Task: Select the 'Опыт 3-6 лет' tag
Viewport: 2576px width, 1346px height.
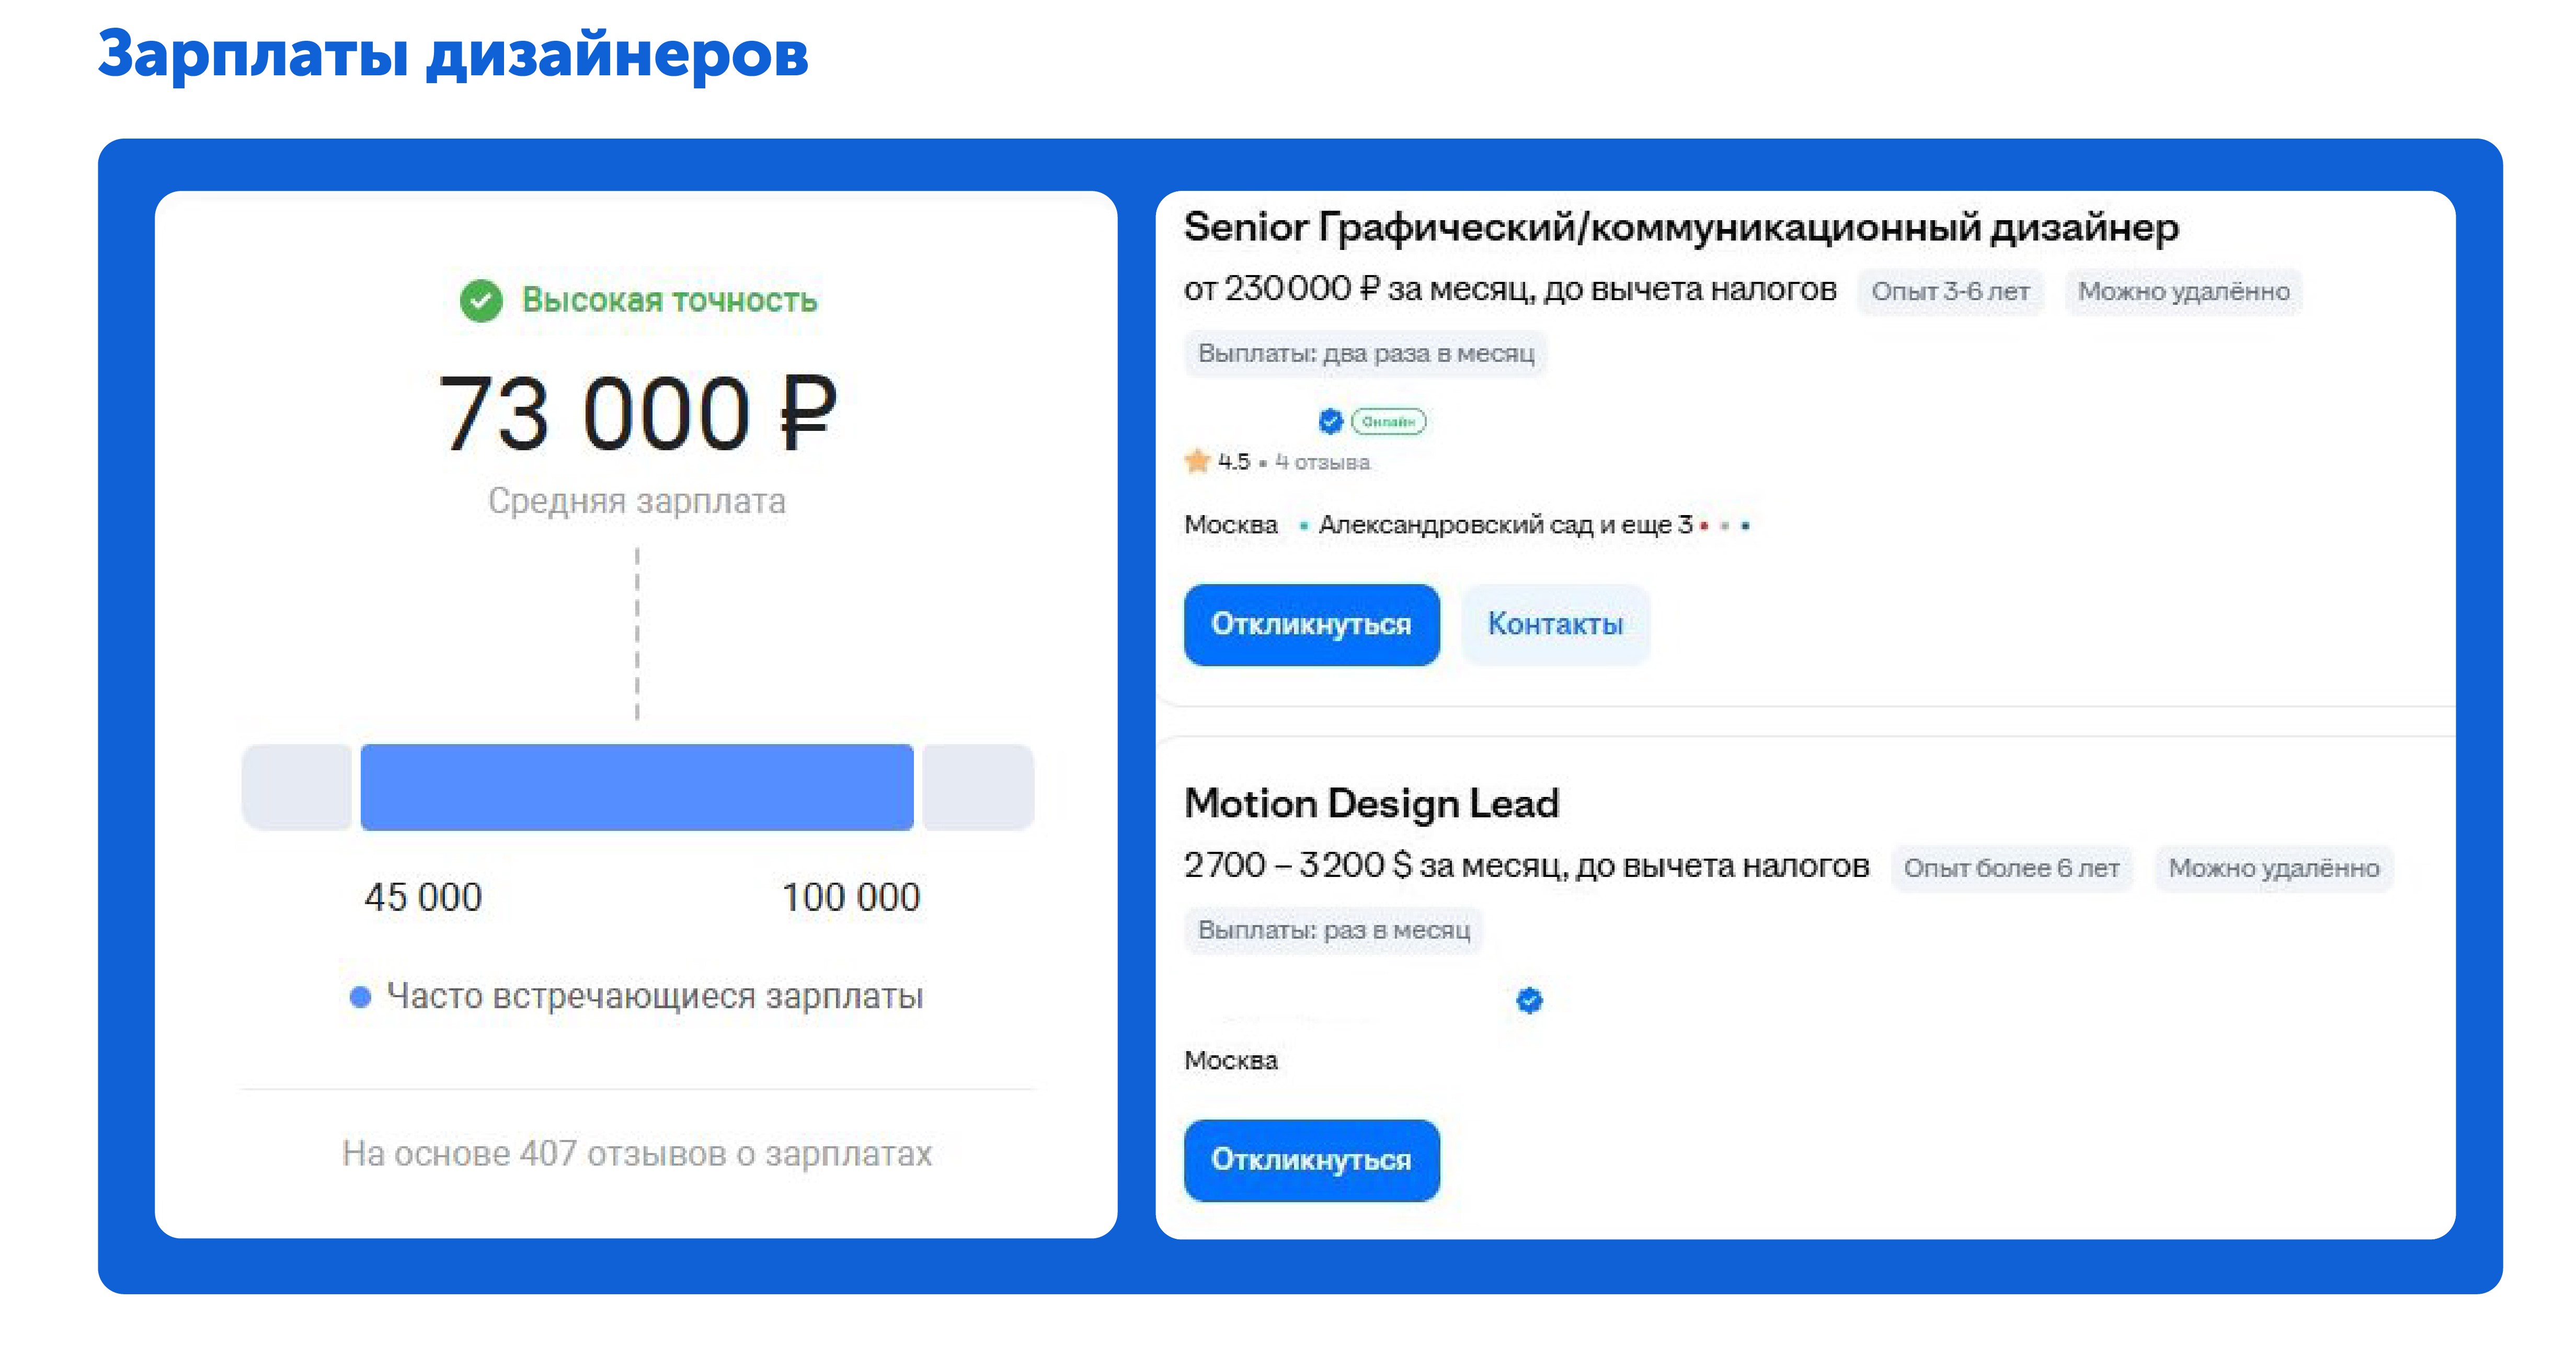Action: tap(1950, 291)
